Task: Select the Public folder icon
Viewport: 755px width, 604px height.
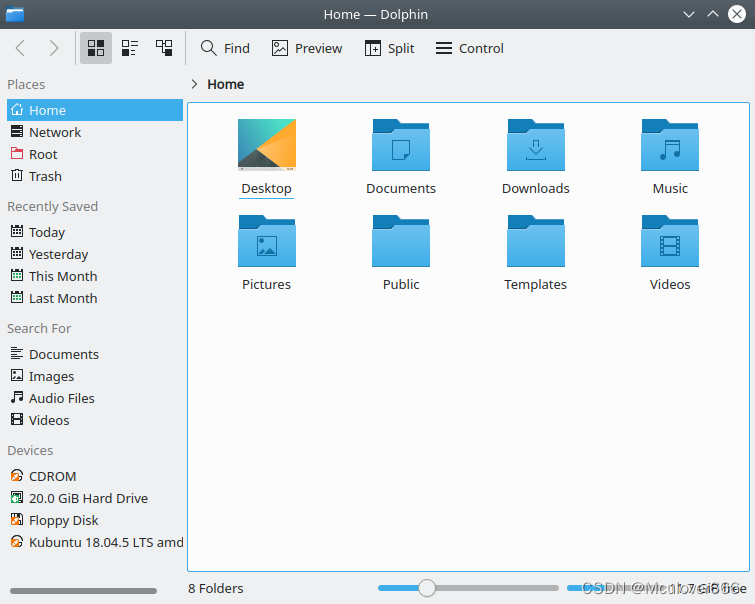Action: tap(401, 241)
